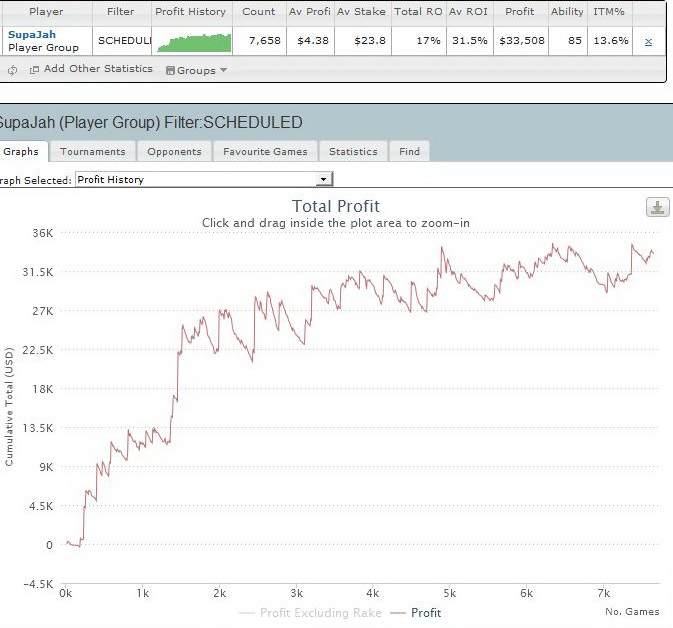The width and height of the screenshot is (673, 628).
Task: Select the Statistics tab
Action: tap(353, 152)
